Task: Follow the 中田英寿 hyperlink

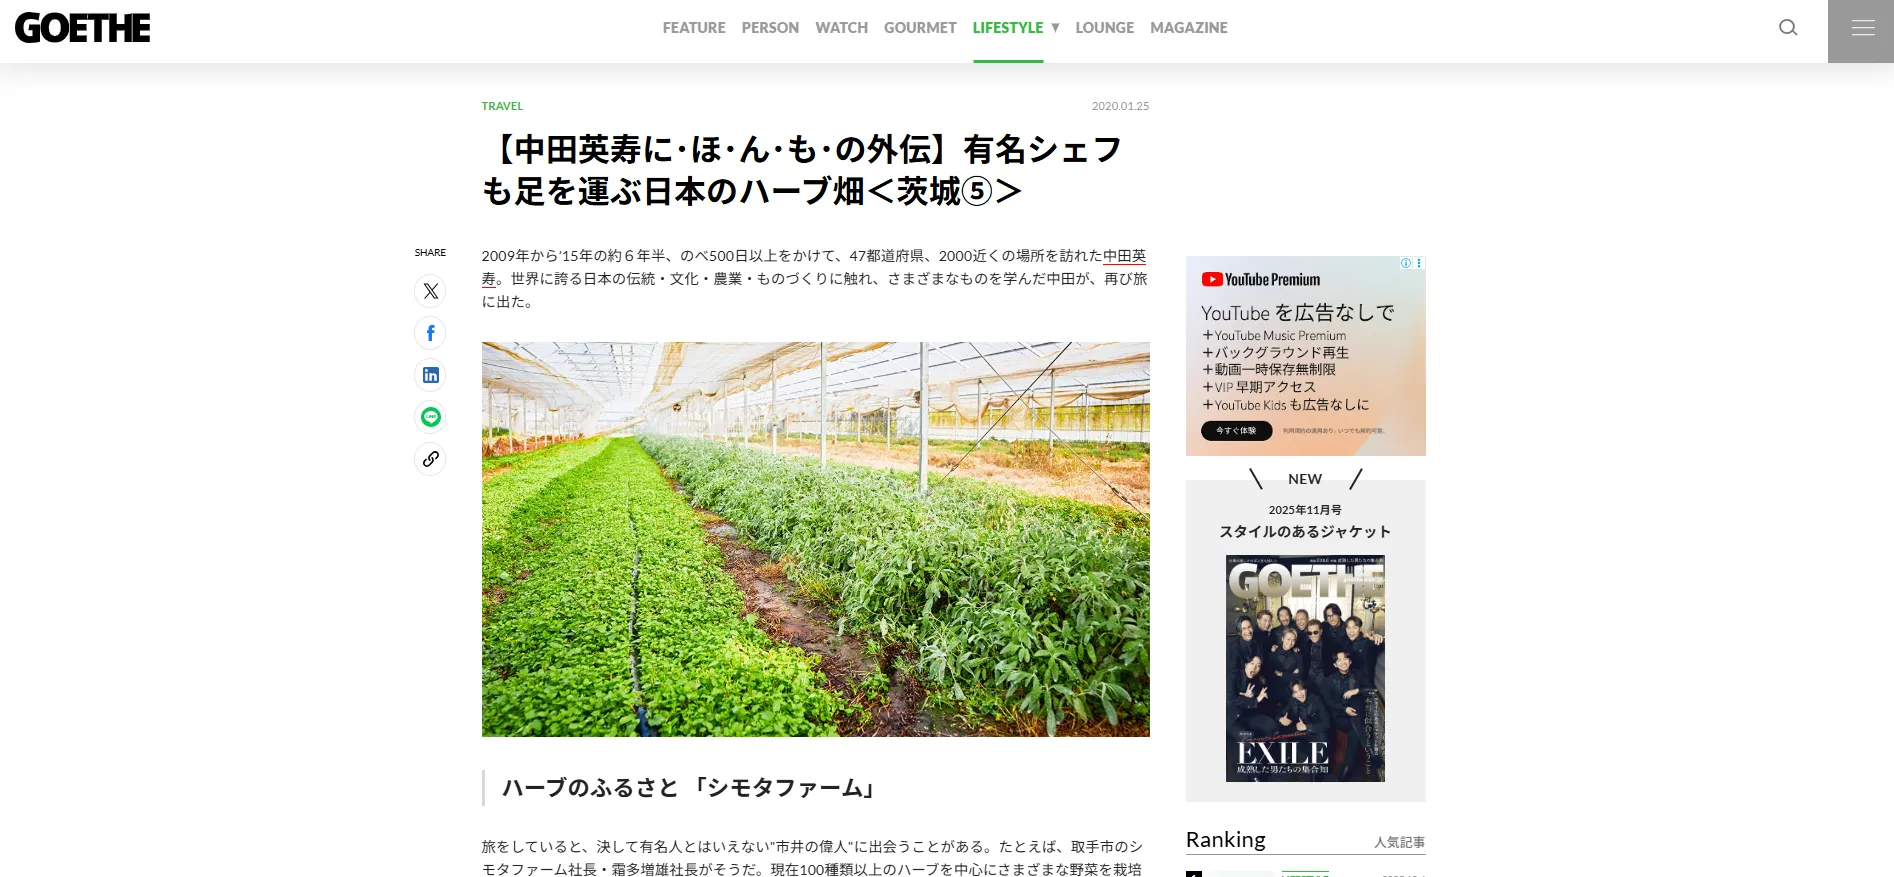Action: (1124, 256)
